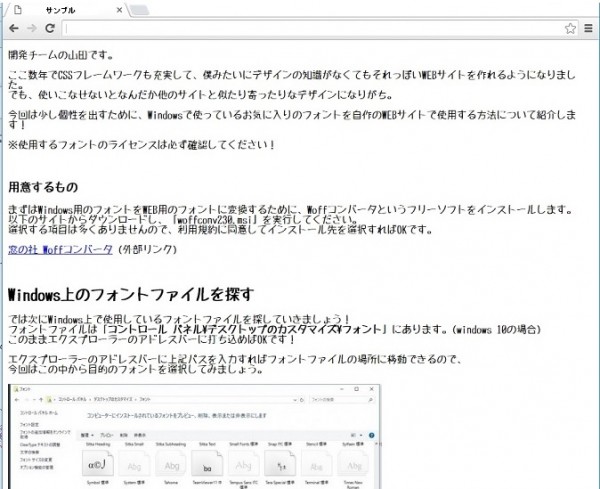This screenshot has height=489, width=600.
Task: Click the address bar dropdown chevron in the Fonts screenshot
Action: pos(295,400)
